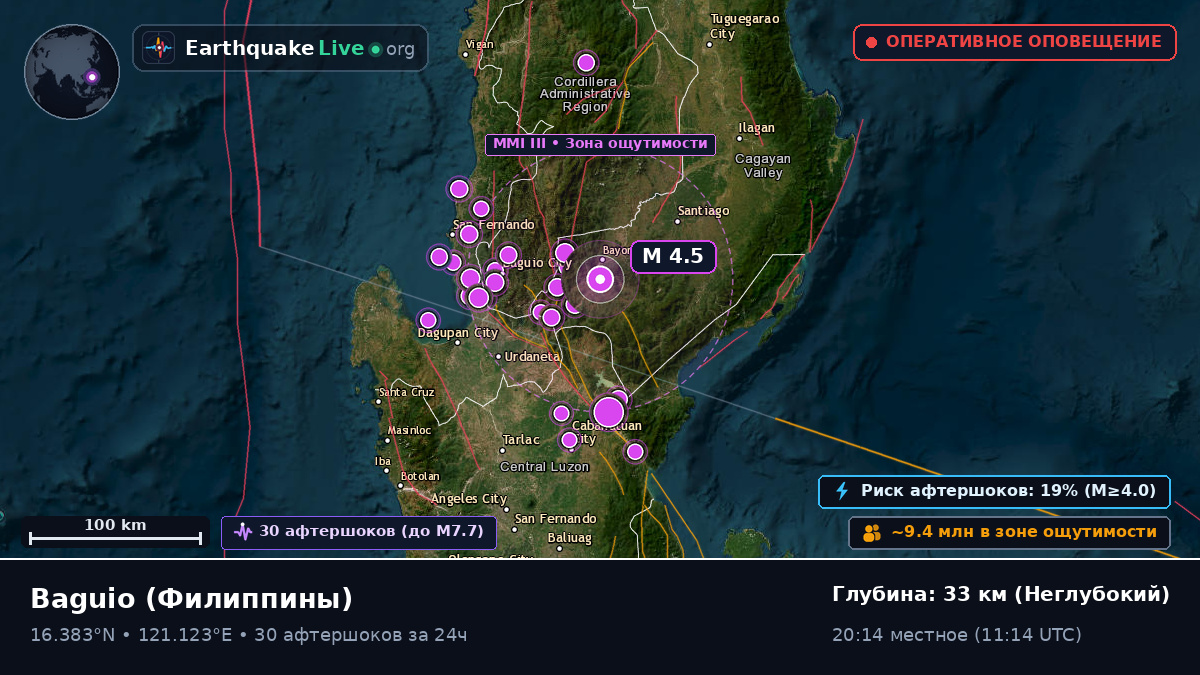
Task: Click the Santiago city label
Action: [704, 211]
